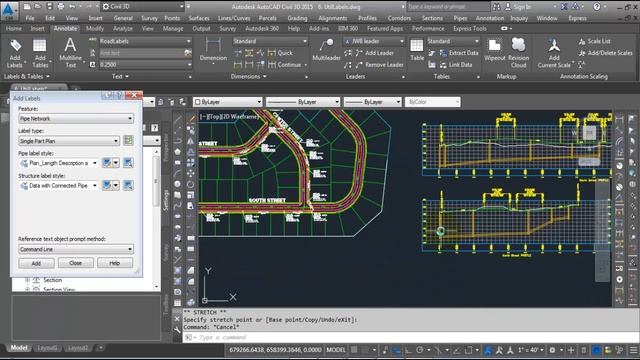
Task: Open the Alignments menu
Action: pyautogui.click(x=332, y=18)
